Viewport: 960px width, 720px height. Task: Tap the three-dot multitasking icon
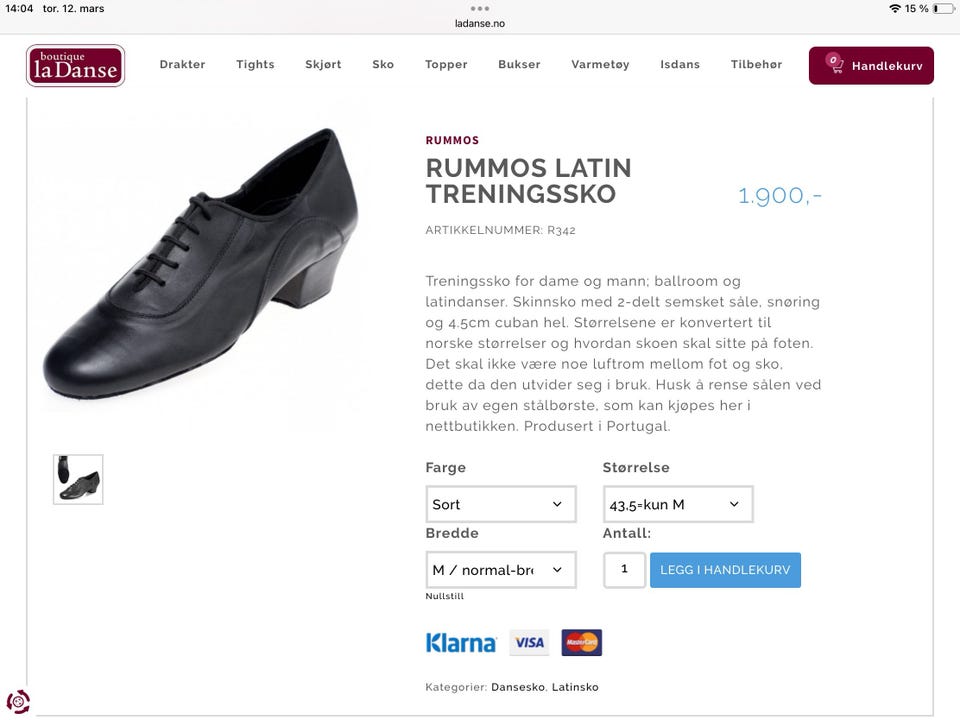(x=480, y=8)
